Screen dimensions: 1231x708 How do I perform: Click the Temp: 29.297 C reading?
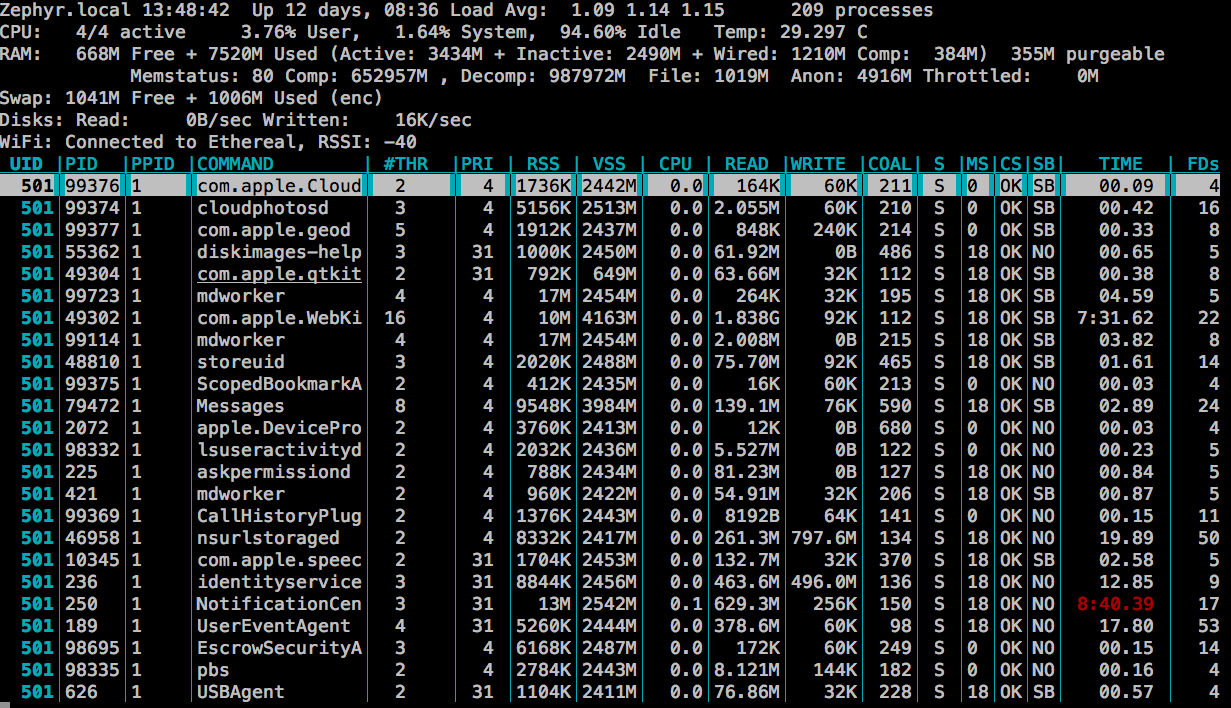[790, 32]
